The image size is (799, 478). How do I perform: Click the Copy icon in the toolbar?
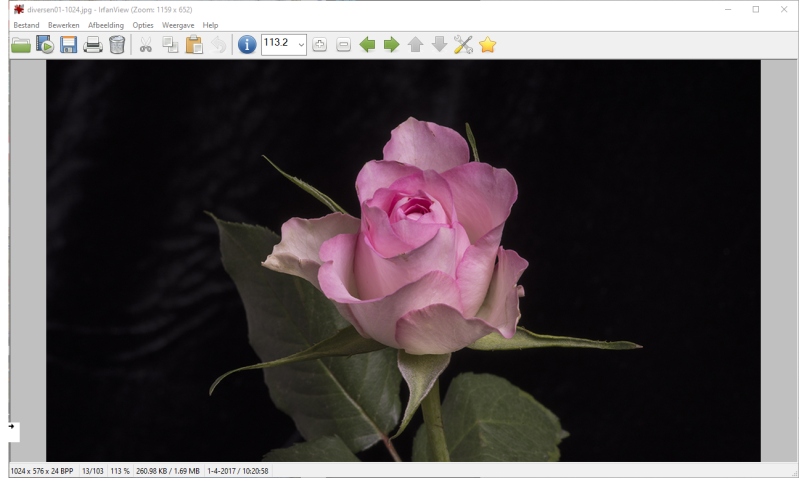click(x=170, y=45)
